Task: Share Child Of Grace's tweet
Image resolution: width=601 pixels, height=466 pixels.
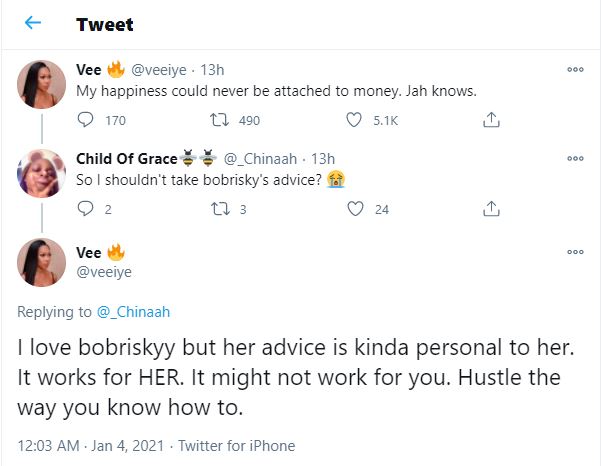Action: point(490,210)
